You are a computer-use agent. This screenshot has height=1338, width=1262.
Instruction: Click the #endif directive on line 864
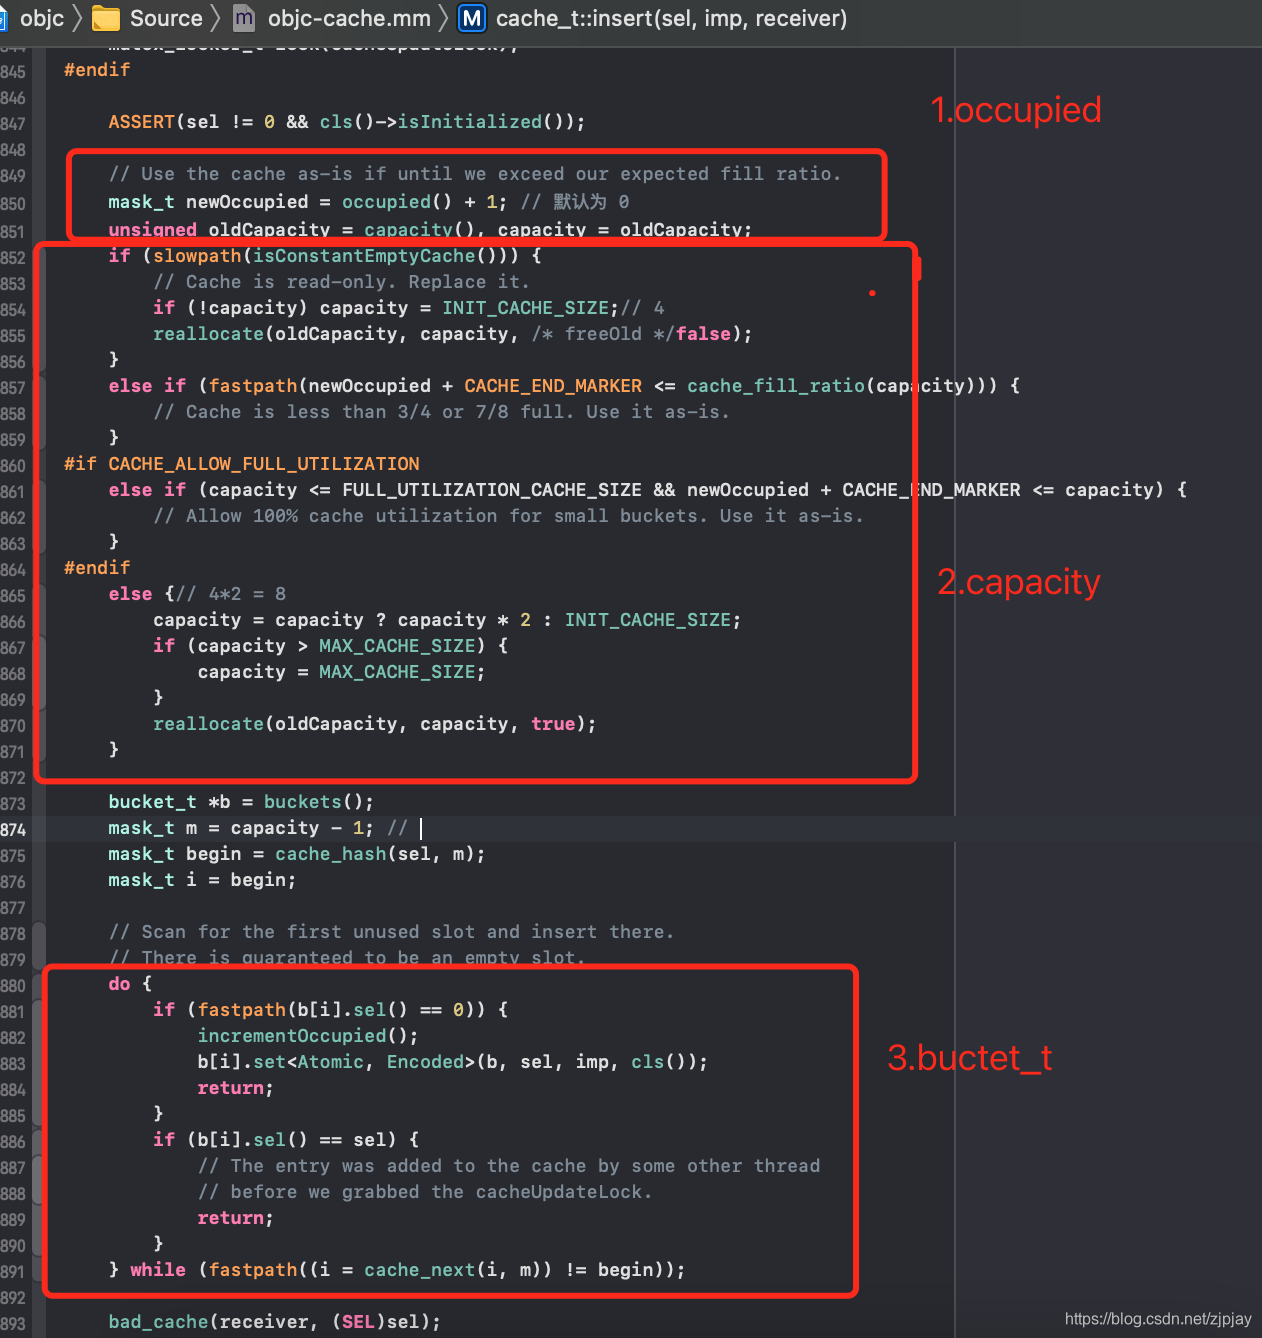(97, 568)
